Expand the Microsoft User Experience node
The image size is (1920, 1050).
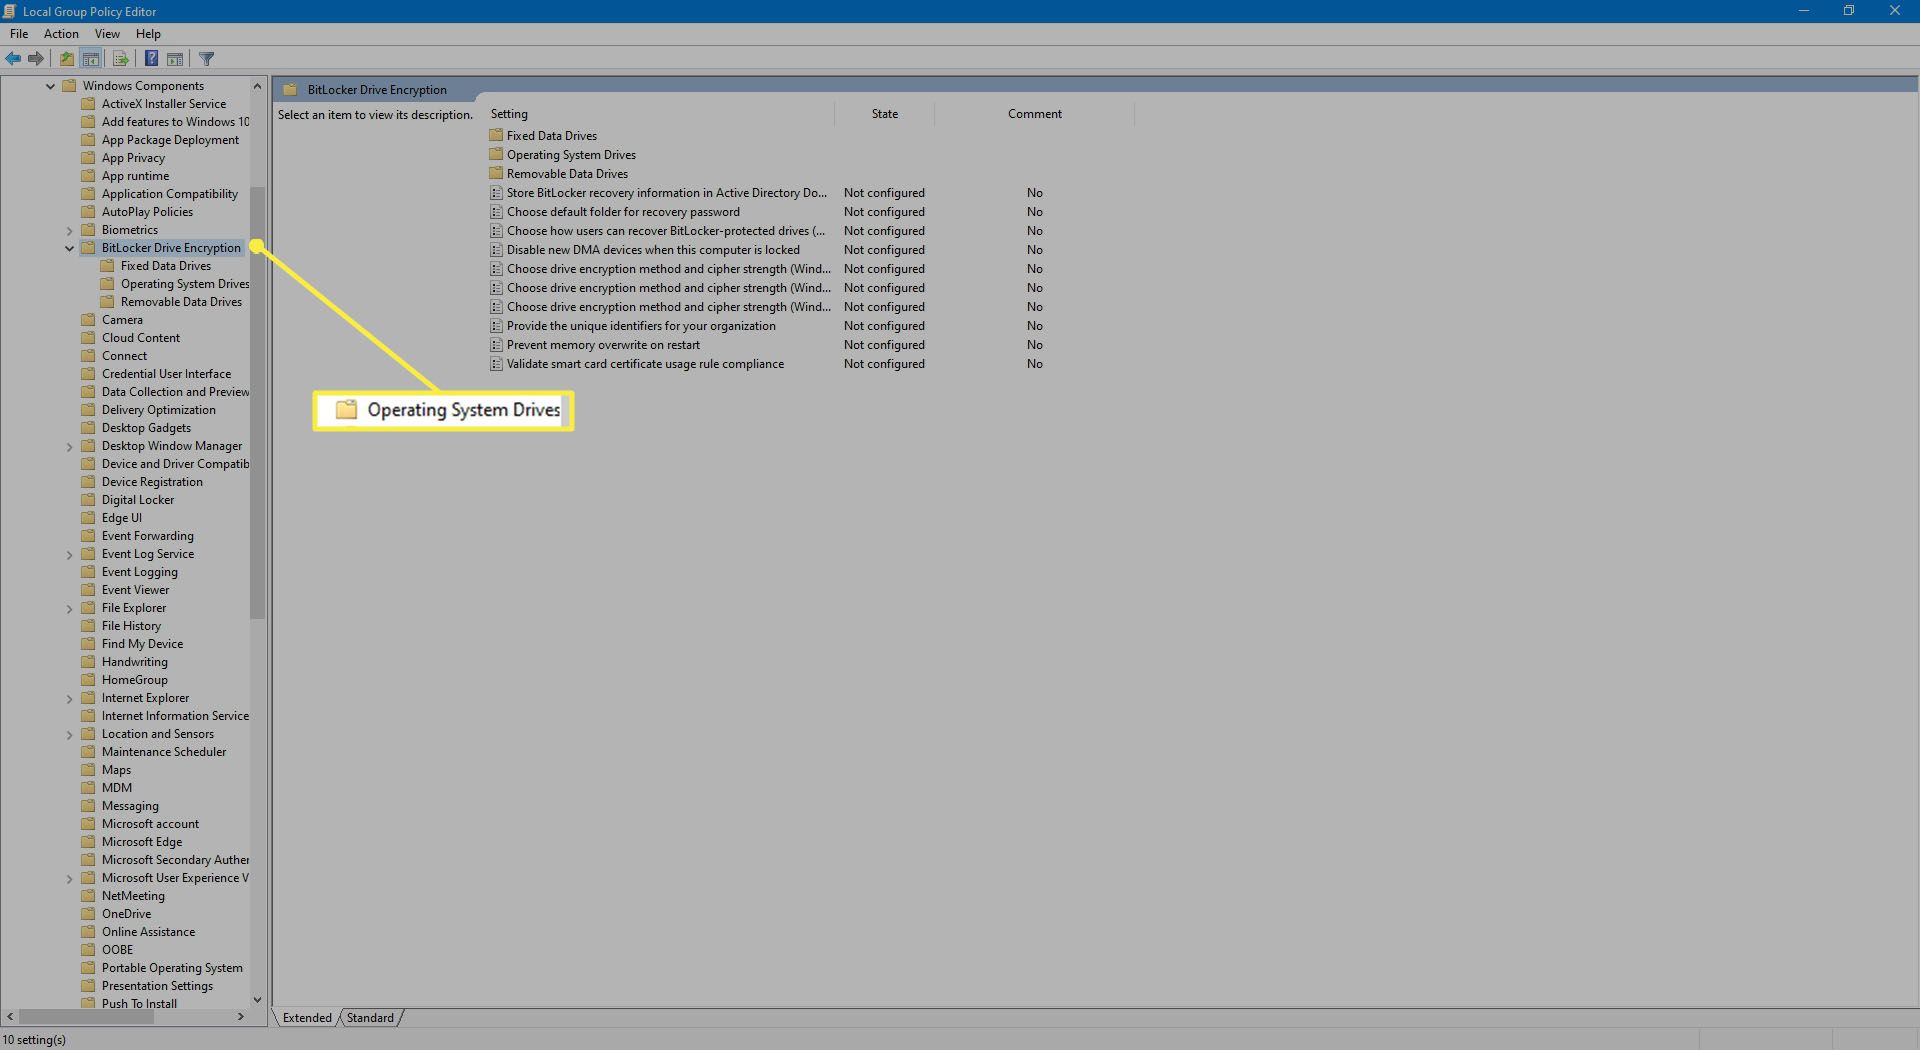click(69, 878)
